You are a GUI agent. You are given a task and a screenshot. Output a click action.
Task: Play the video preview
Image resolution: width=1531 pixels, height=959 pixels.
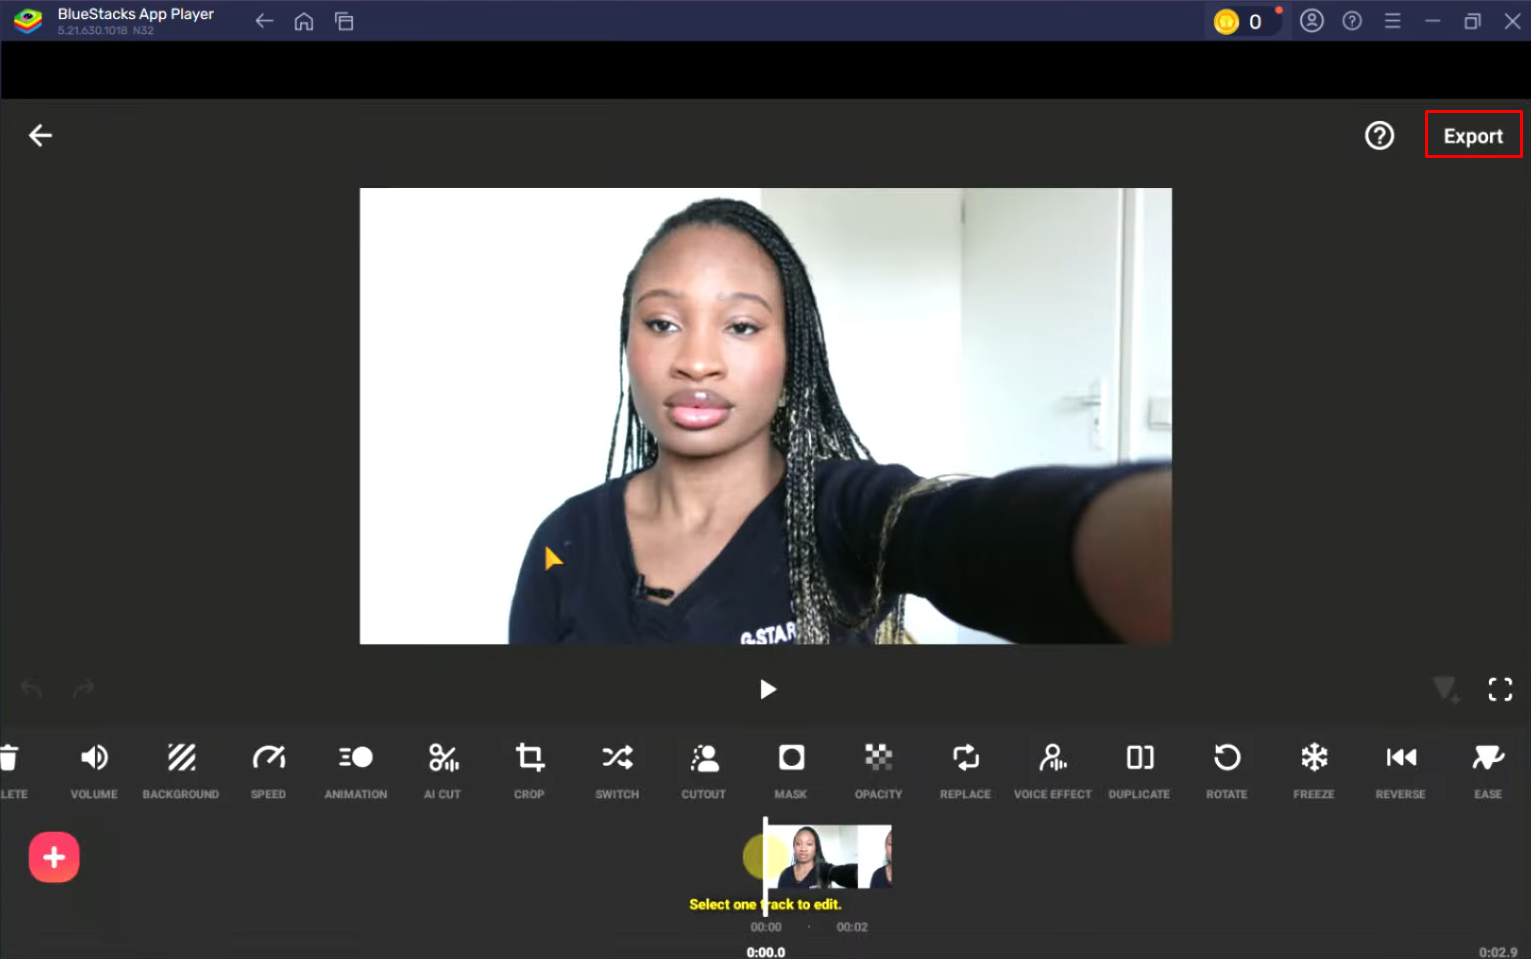pyautogui.click(x=767, y=689)
